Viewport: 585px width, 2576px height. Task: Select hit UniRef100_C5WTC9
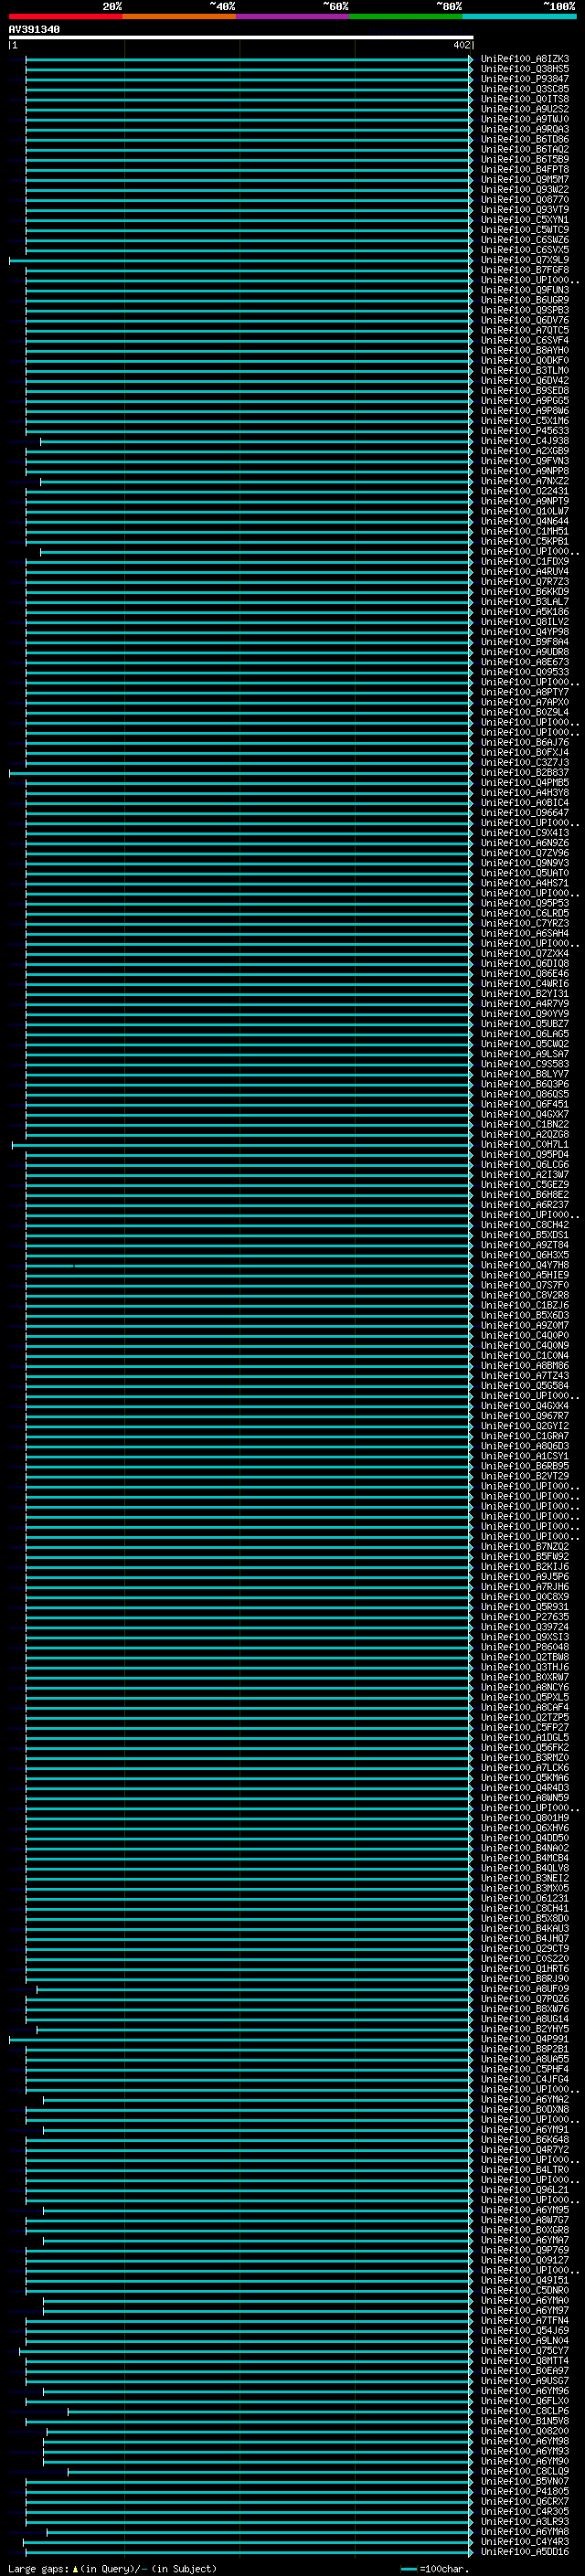[x=525, y=230]
